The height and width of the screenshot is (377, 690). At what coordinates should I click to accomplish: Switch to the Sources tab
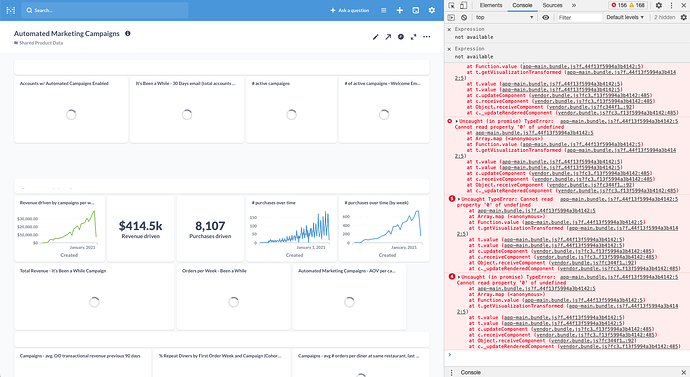(x=552, y=5)
